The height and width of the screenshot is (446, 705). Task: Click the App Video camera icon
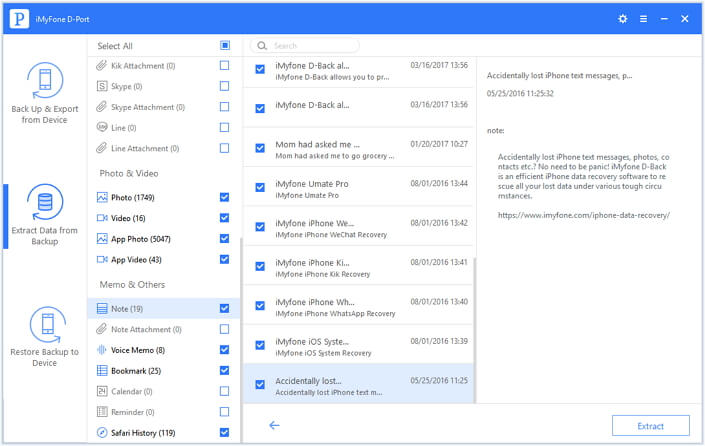point(102,259)
